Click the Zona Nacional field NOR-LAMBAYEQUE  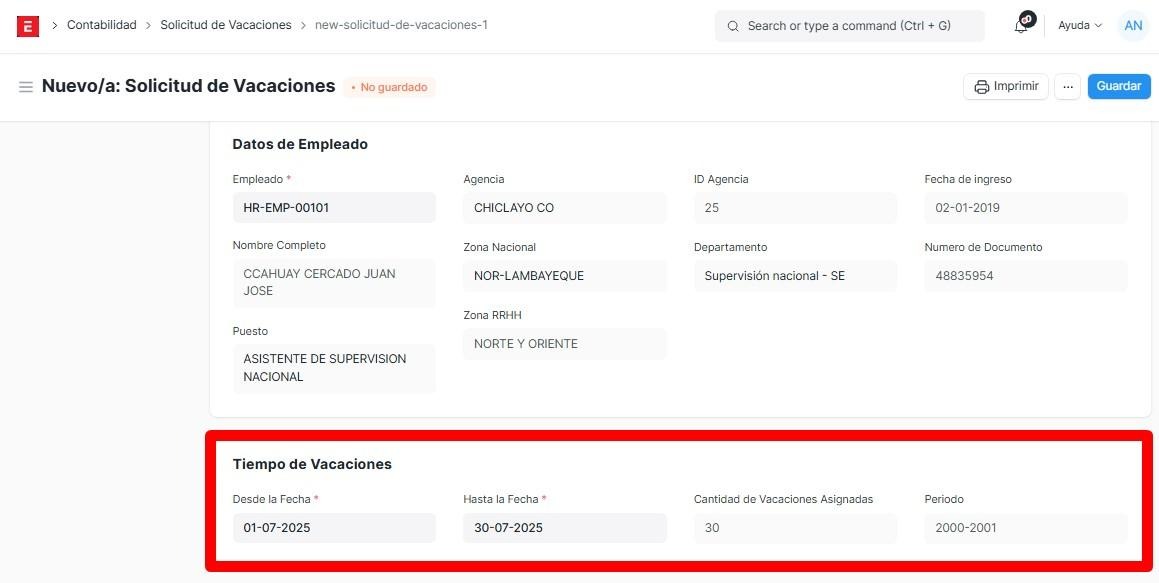tap(564, 276)
